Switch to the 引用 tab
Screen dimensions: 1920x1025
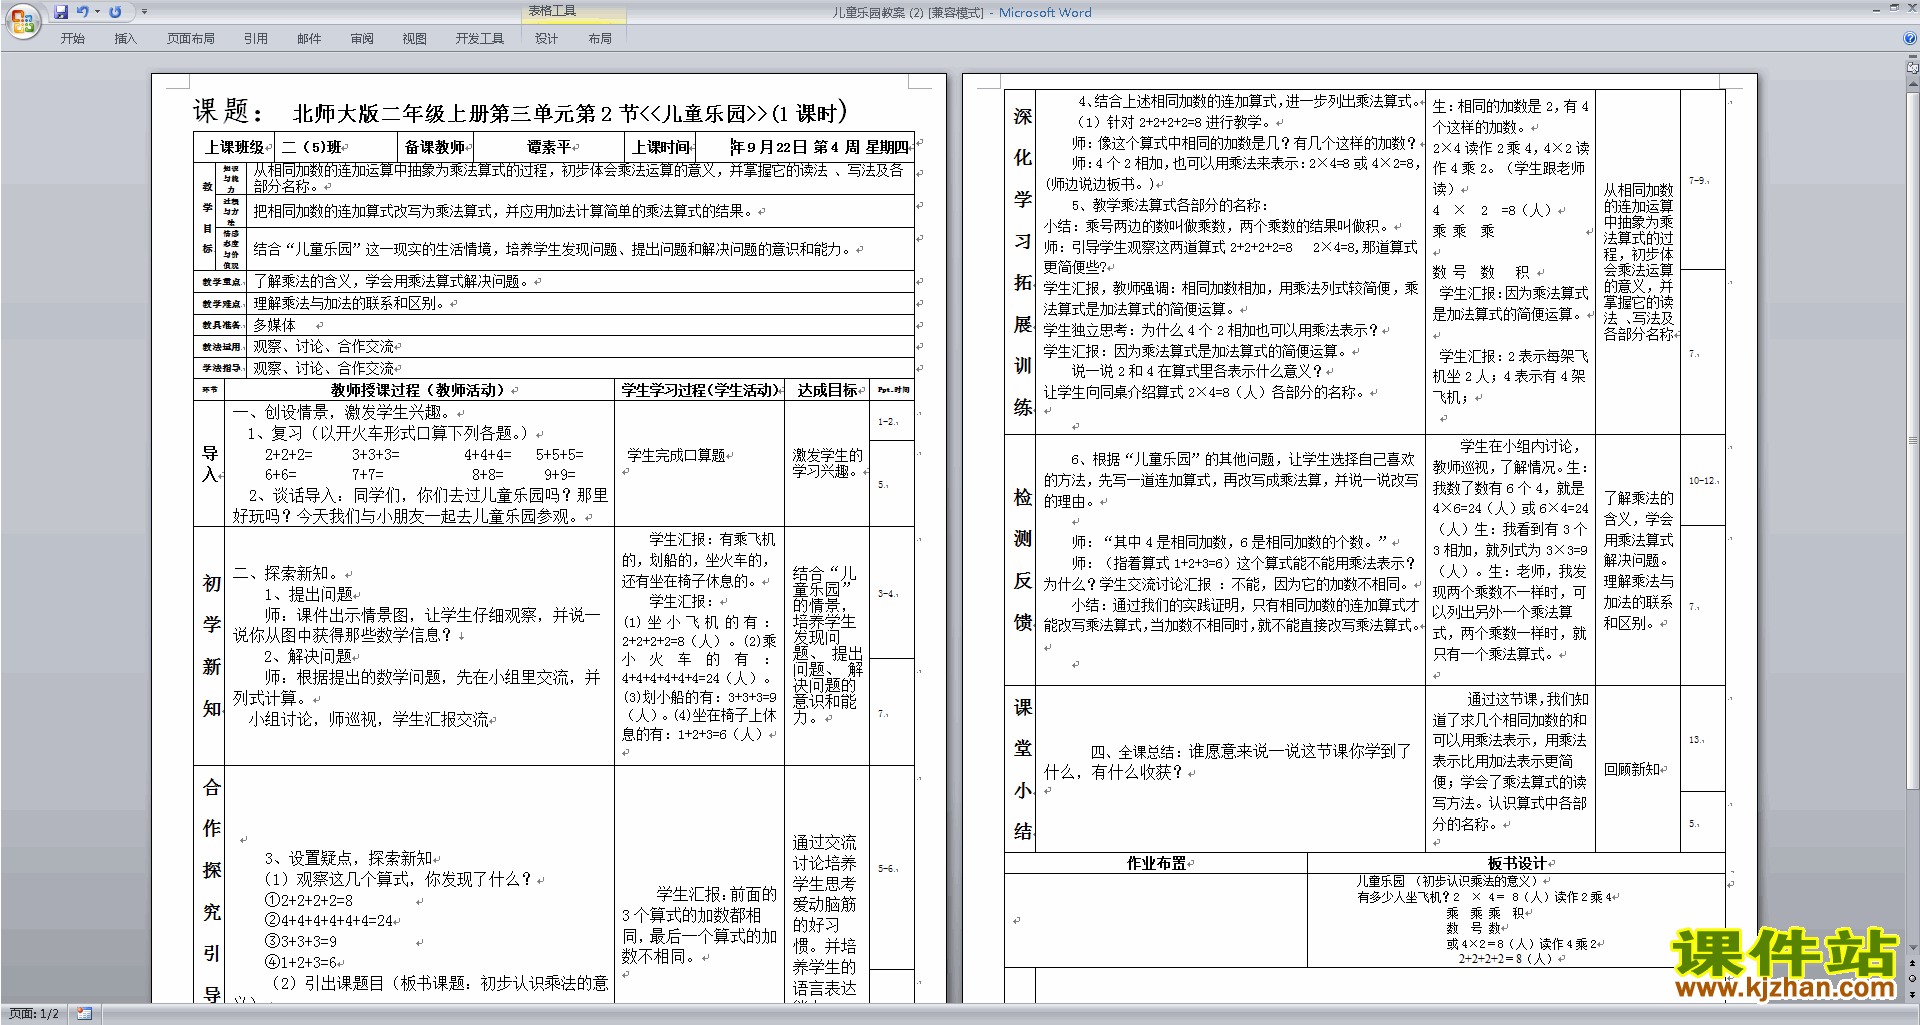(x=256, y=39)
